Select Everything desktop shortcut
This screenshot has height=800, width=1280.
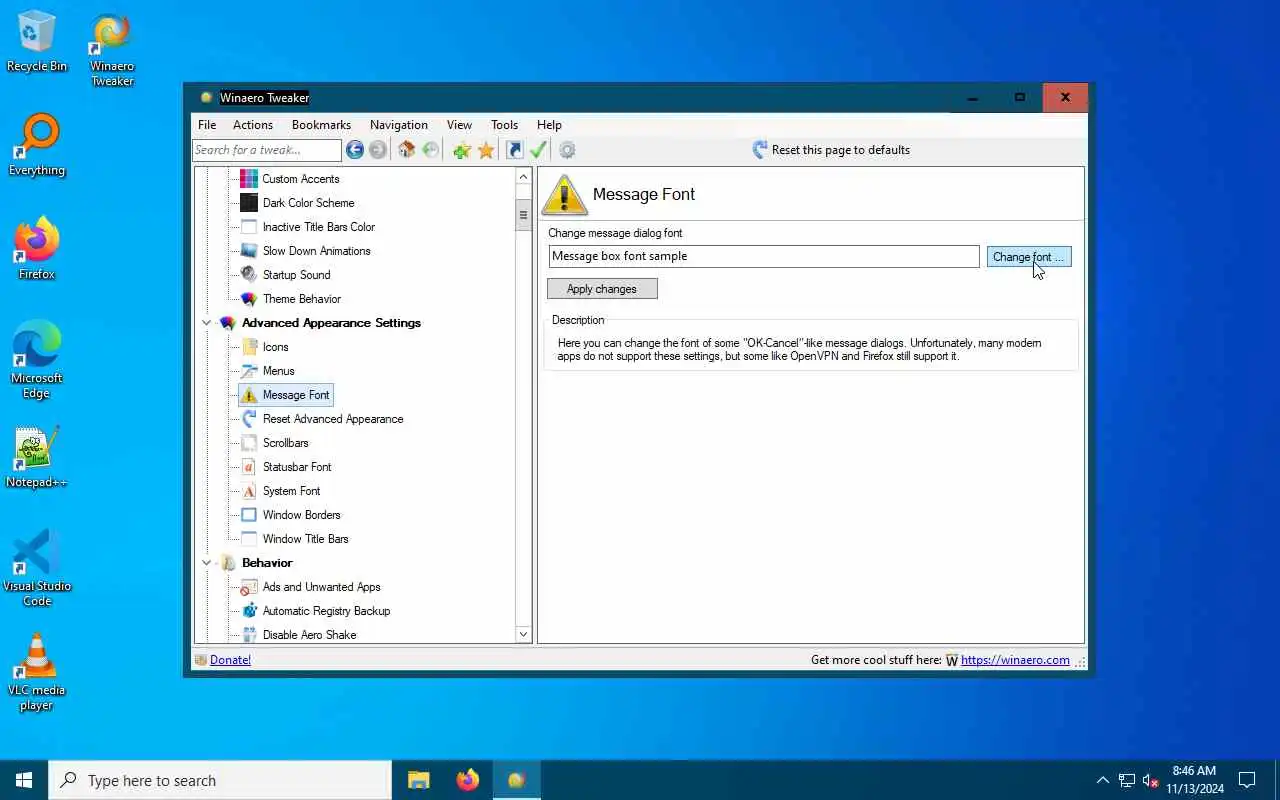(37, 146)
